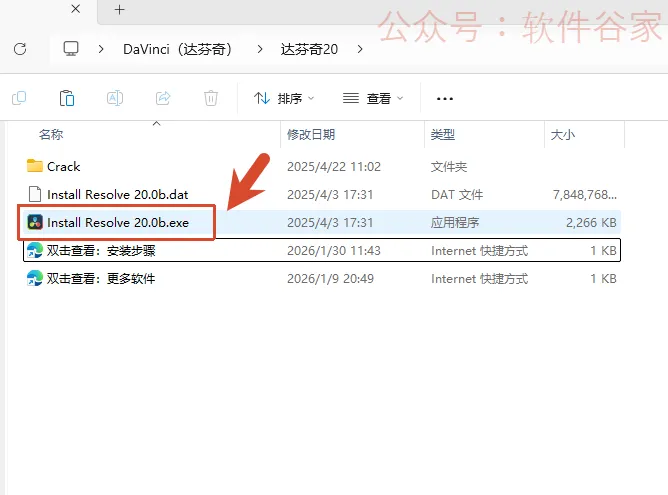Image resolution: width=668 pixels, height=495 pixels.
Task: Open the 排序 sort dropdown
Action: [x=284, y=98]
